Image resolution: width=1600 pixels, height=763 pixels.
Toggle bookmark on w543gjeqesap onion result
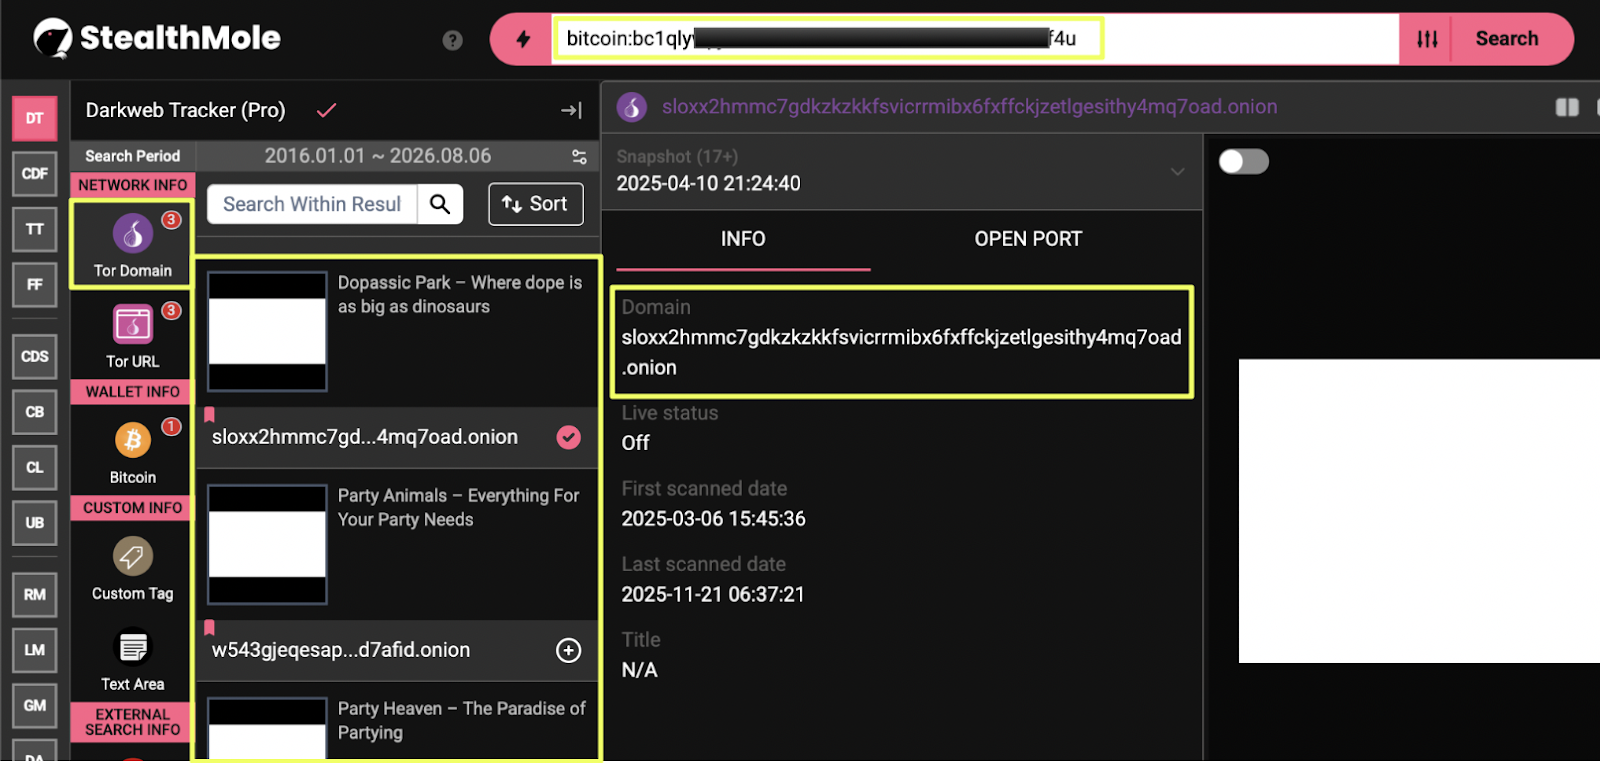209,627
